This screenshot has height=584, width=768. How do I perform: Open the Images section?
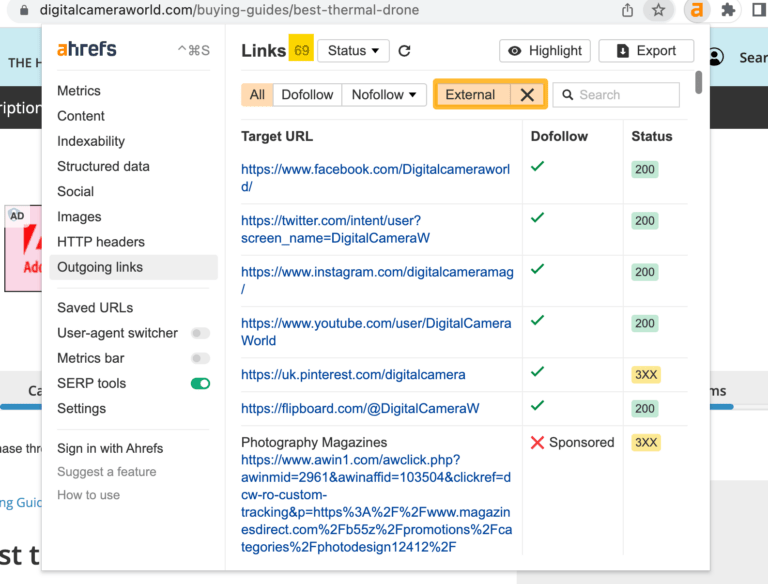click(x=79, y=217)
